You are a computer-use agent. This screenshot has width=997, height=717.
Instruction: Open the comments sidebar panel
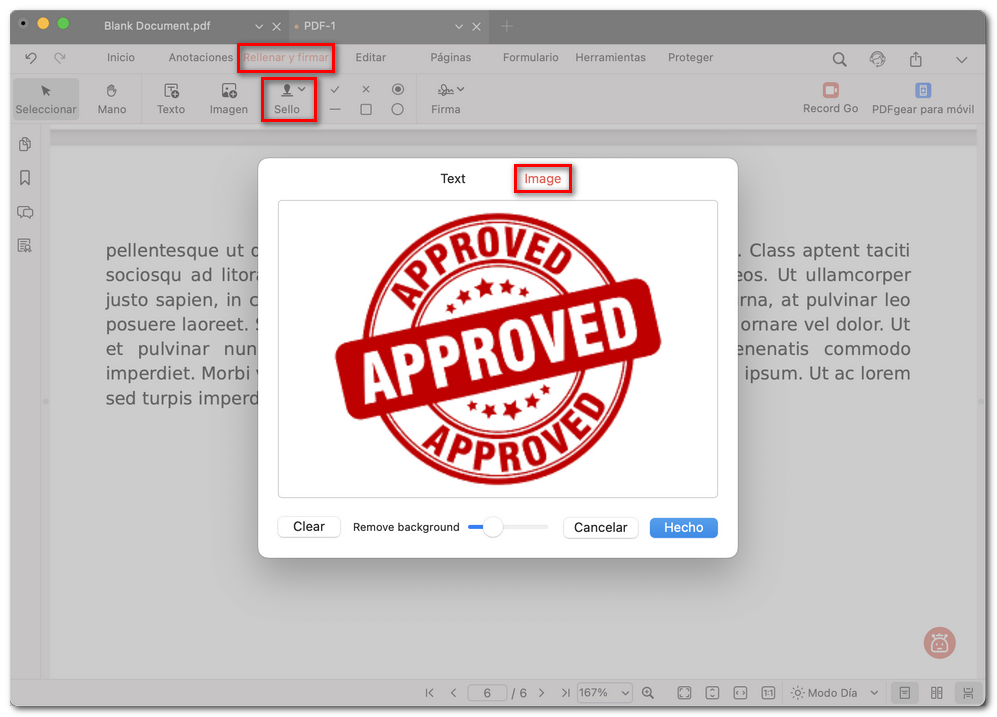tap(25, 212)
